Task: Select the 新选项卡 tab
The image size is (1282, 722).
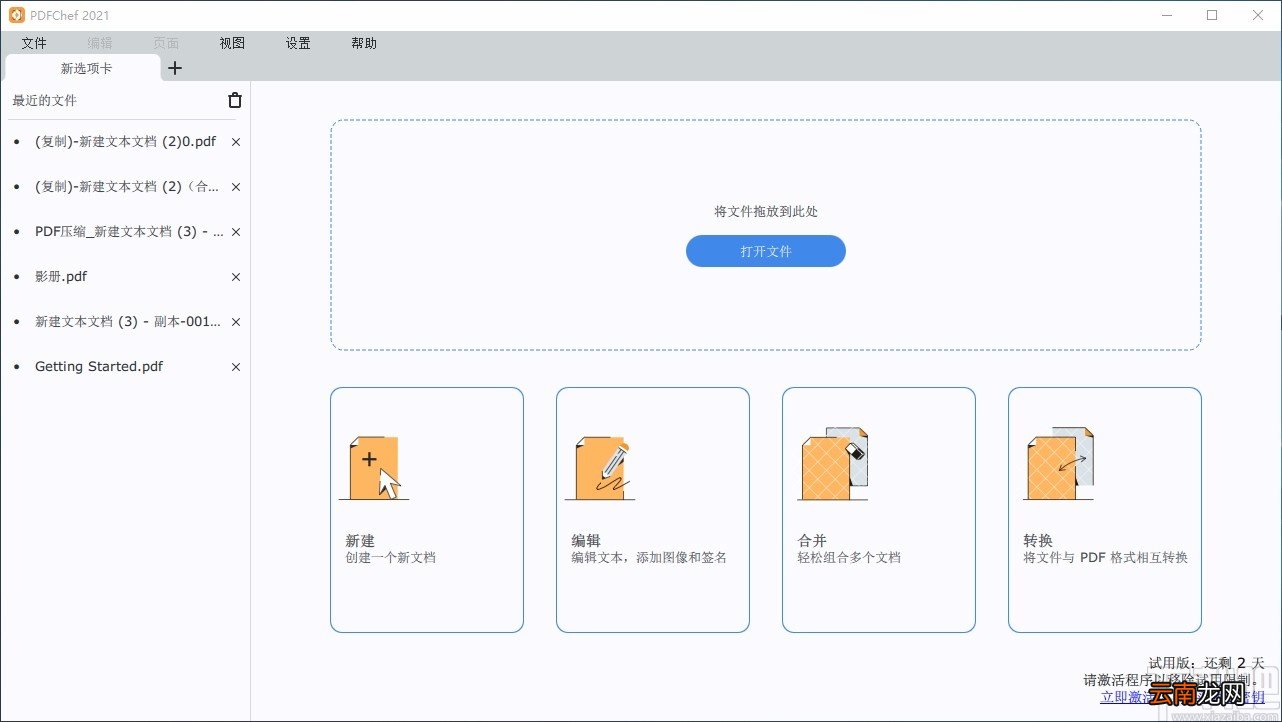Action: point(83,68)
